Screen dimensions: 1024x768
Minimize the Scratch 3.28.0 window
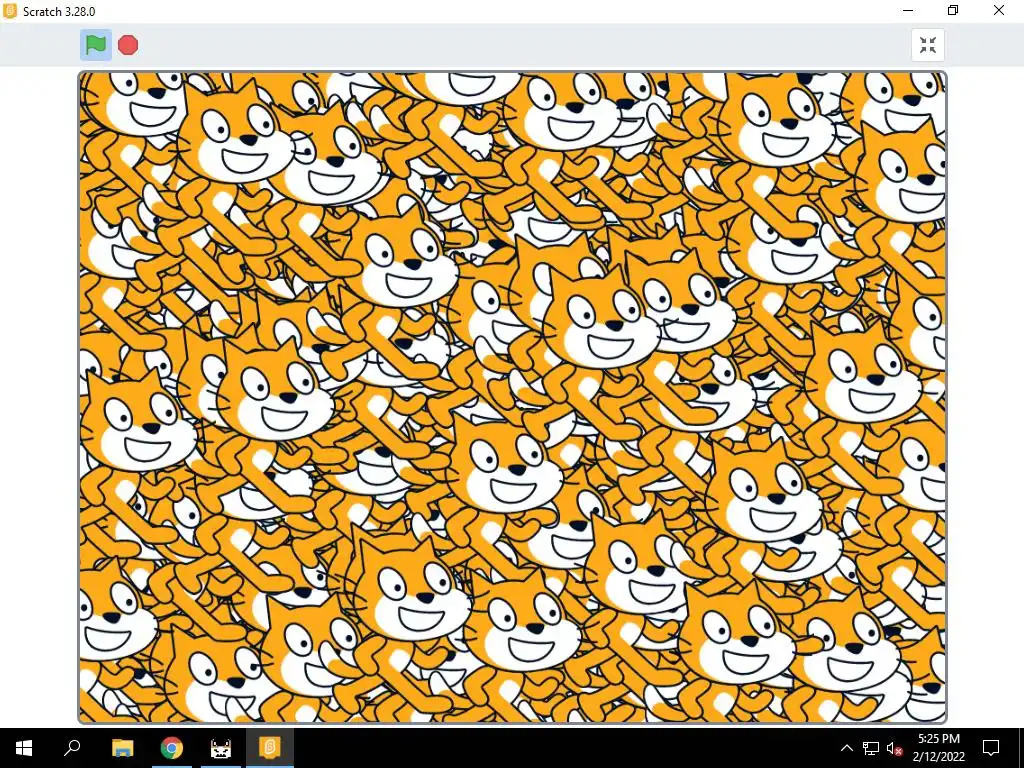pos(908,10)
